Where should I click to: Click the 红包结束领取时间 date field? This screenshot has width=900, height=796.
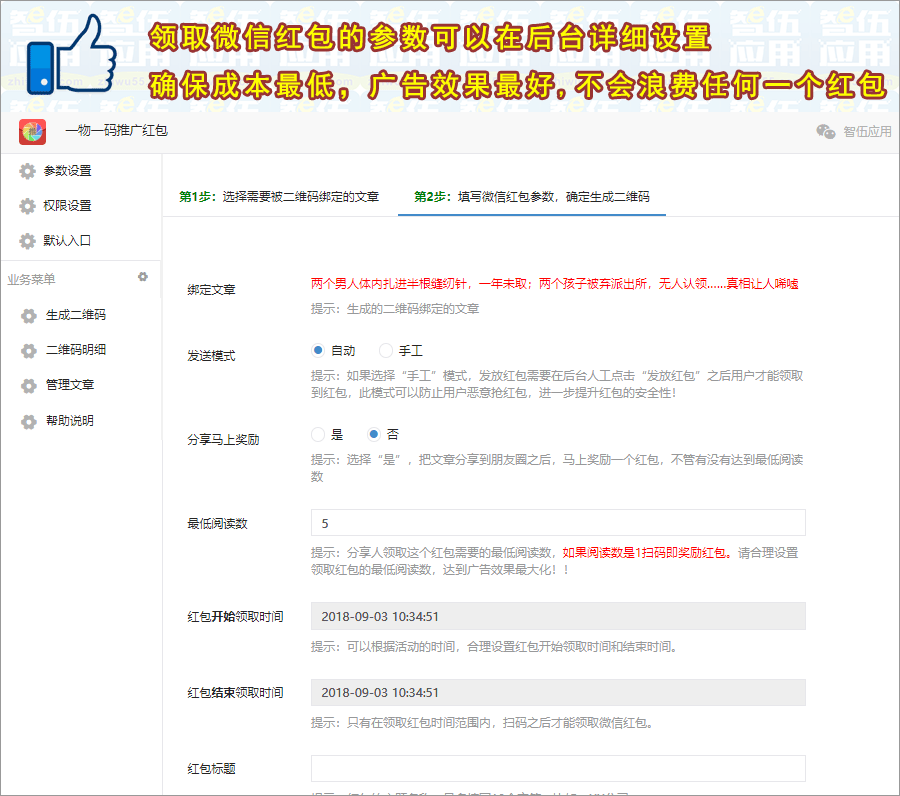(558, 692)
